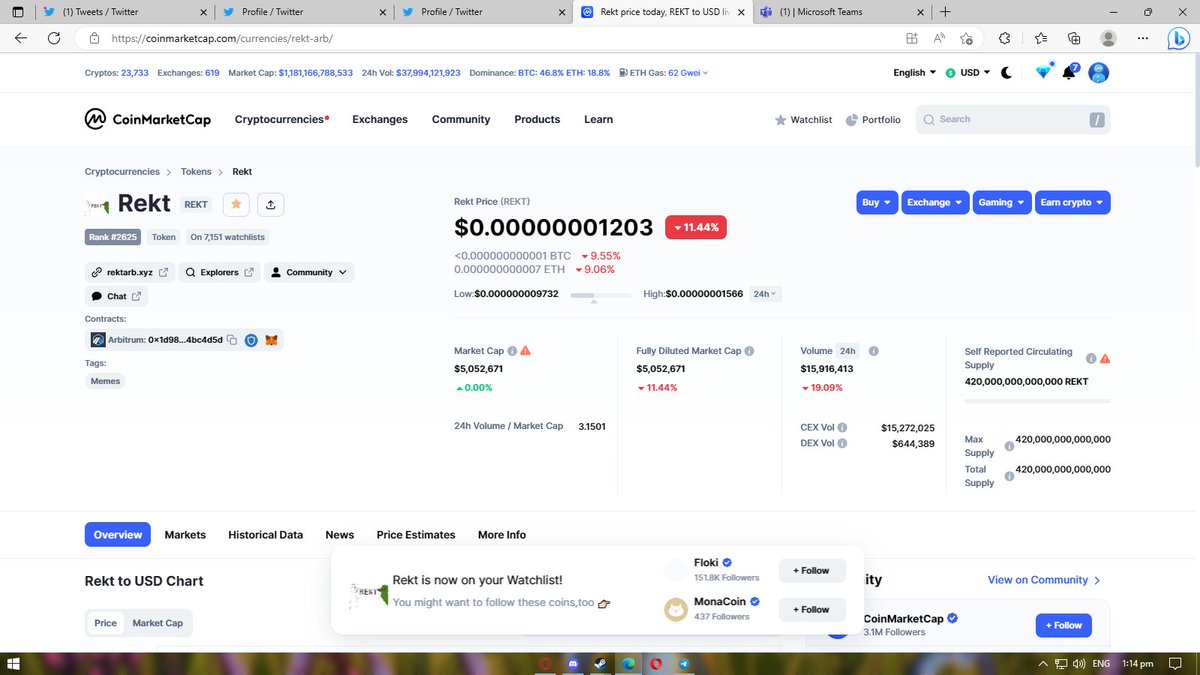This screenshot has height=675, width=1200.
Task: Open the Chat link
Action: [116, 296]
